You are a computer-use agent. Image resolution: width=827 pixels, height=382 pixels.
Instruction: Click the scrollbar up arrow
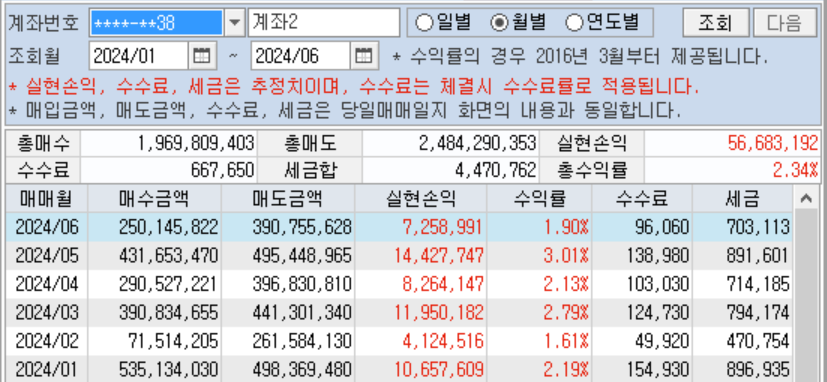pos(806,199)
